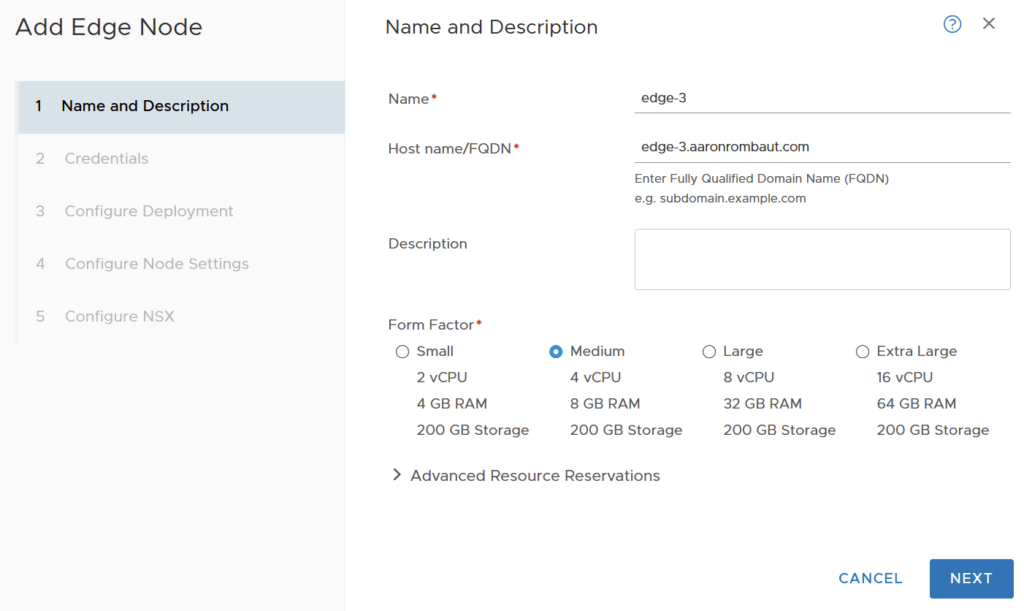Go to step 1 Name and Description

145,106
